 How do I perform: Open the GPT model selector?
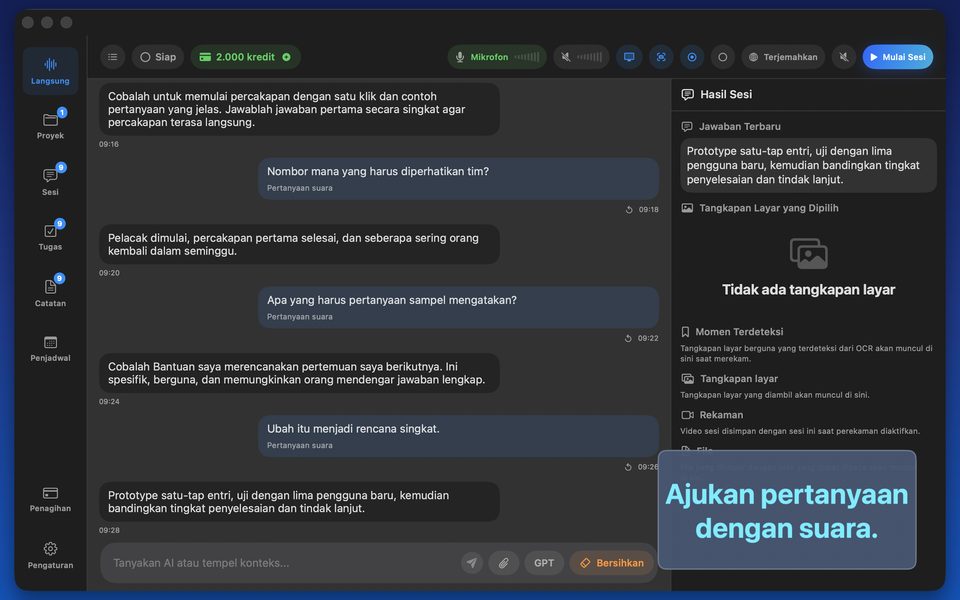[x=544, y=563]
